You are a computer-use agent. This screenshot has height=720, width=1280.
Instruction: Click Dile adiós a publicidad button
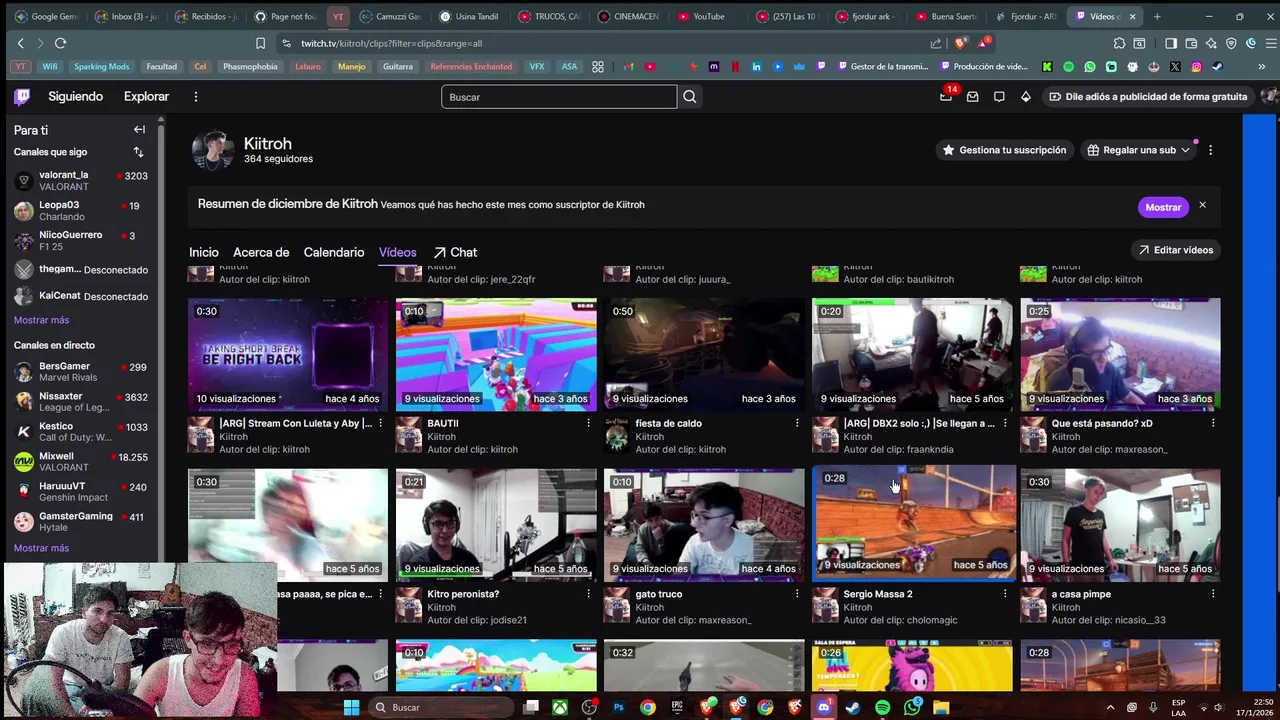point(1148,97)
